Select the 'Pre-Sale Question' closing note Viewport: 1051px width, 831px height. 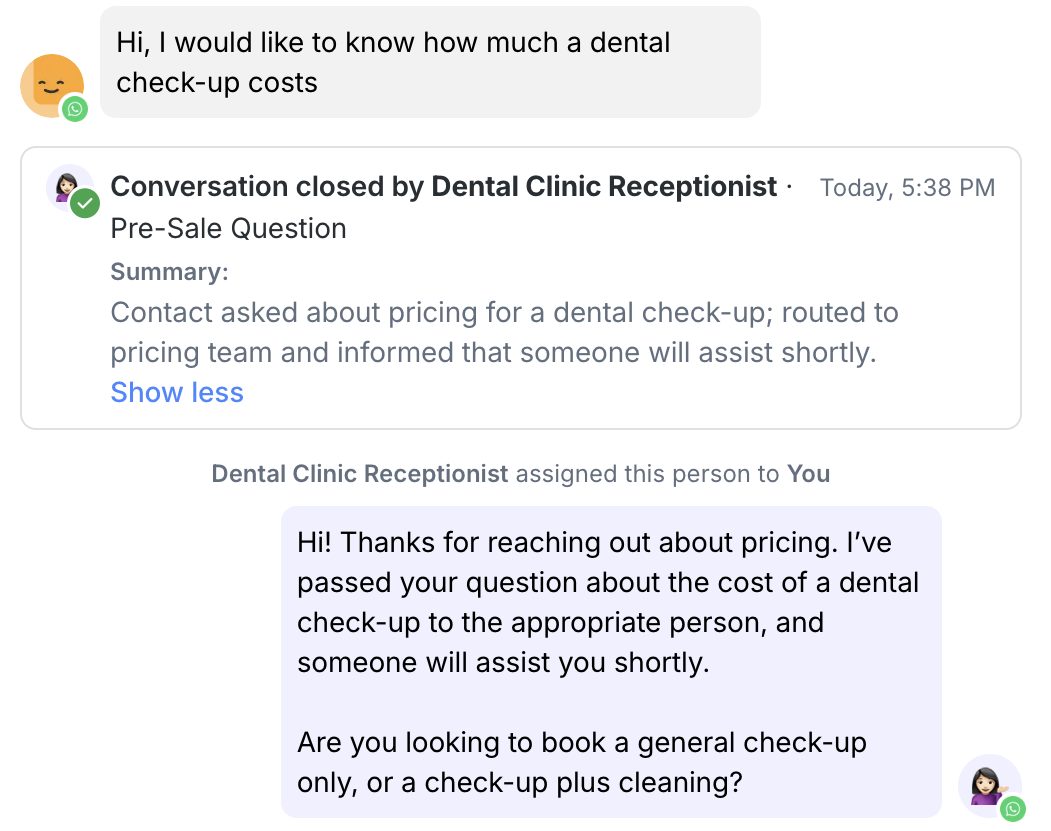pyautogui.click(x=228, y=228)
